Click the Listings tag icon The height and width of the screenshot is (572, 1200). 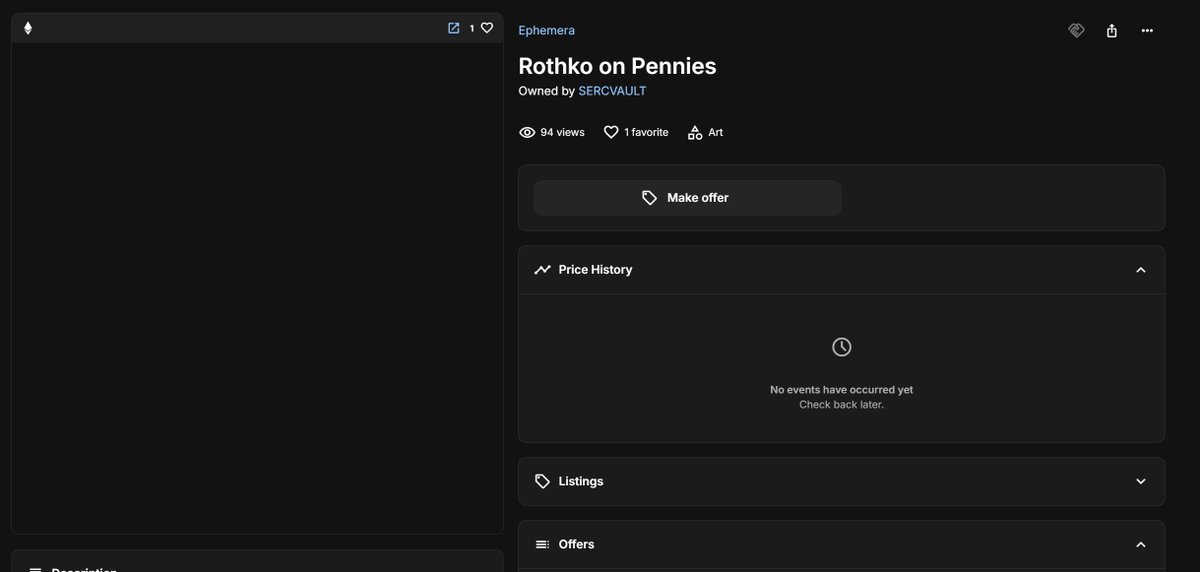point(542,481)
